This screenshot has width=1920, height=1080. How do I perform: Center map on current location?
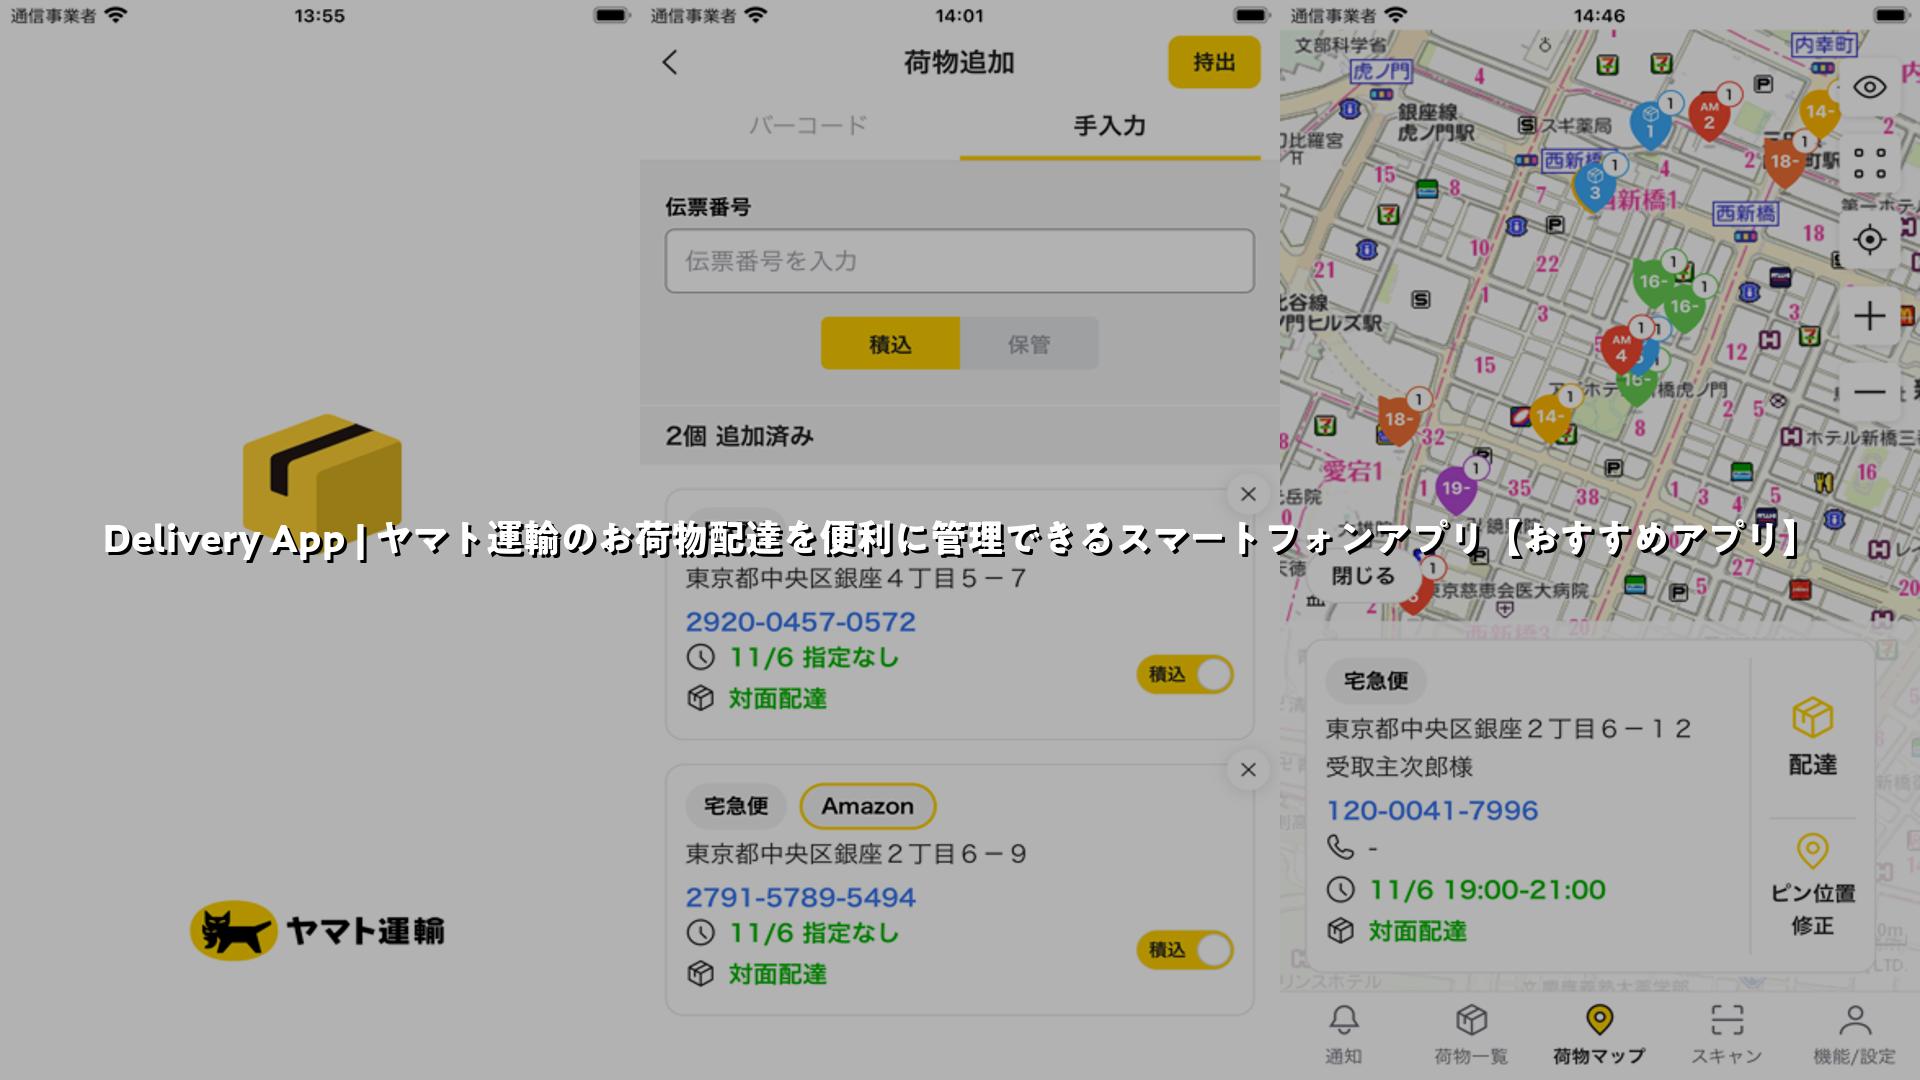(1869, 240)
